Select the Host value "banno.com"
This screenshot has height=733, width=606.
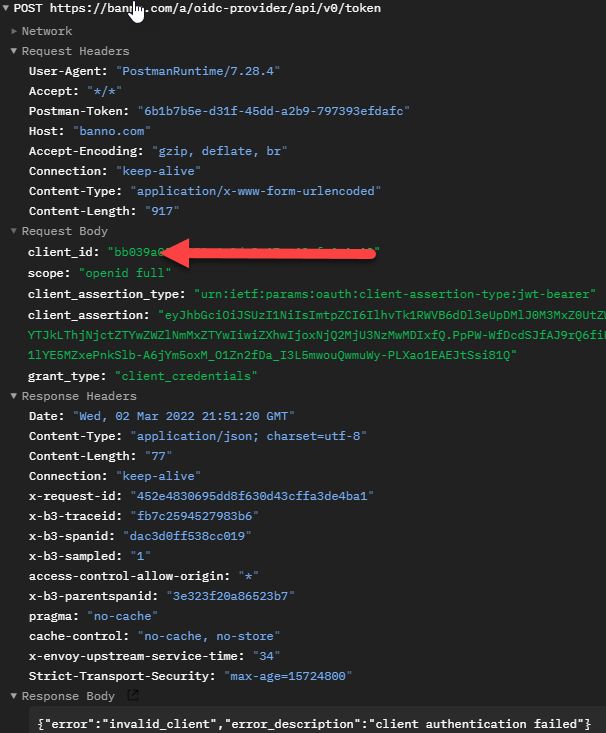coord(112,131)
